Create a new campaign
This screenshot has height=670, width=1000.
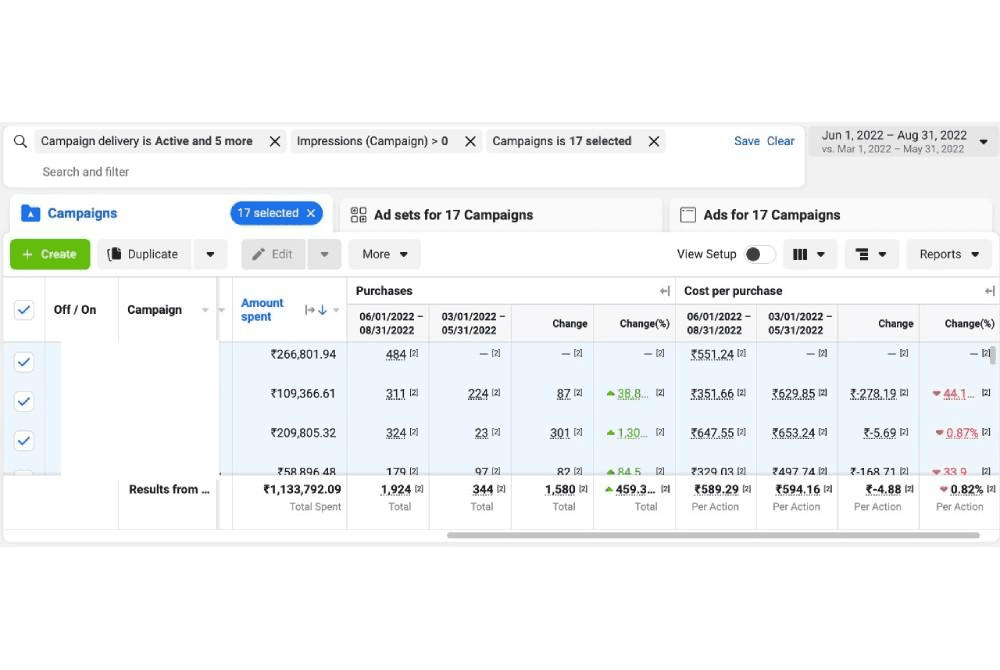(50, 254)
